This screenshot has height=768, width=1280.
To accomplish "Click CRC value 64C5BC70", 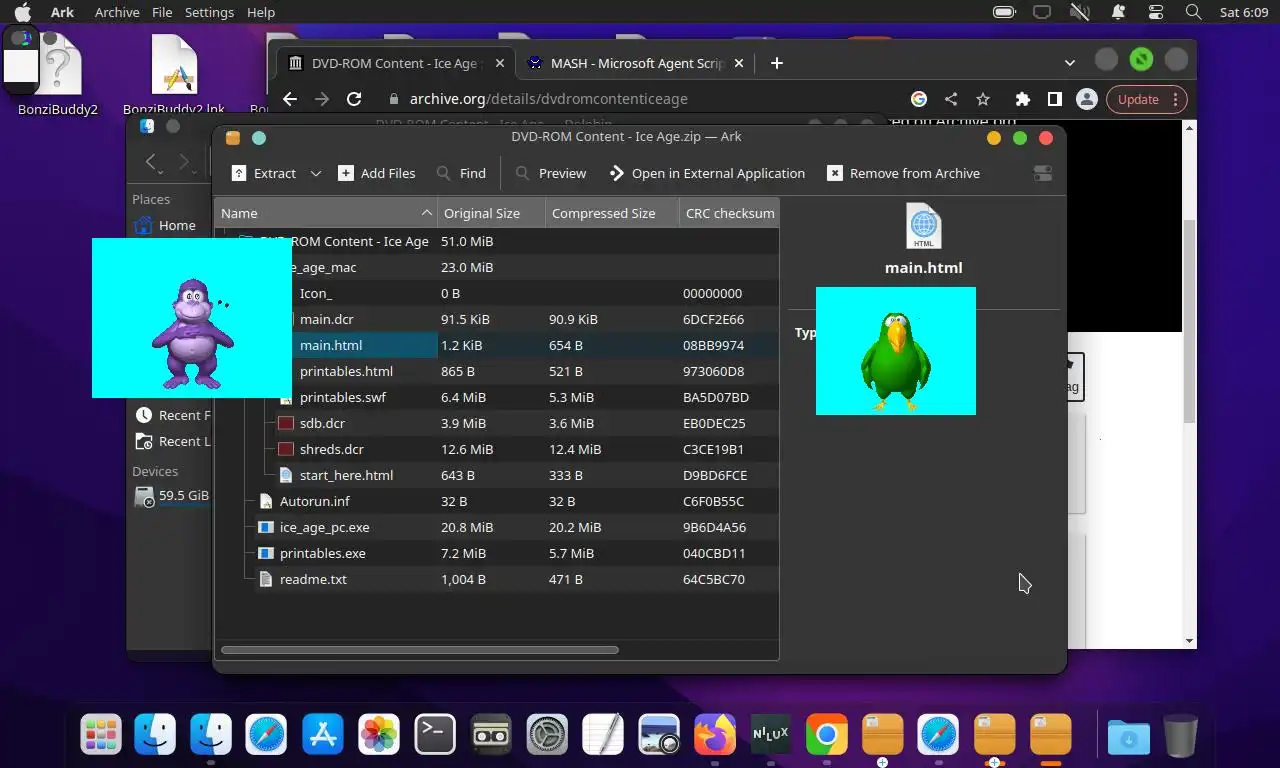I will tap(714, 579).
